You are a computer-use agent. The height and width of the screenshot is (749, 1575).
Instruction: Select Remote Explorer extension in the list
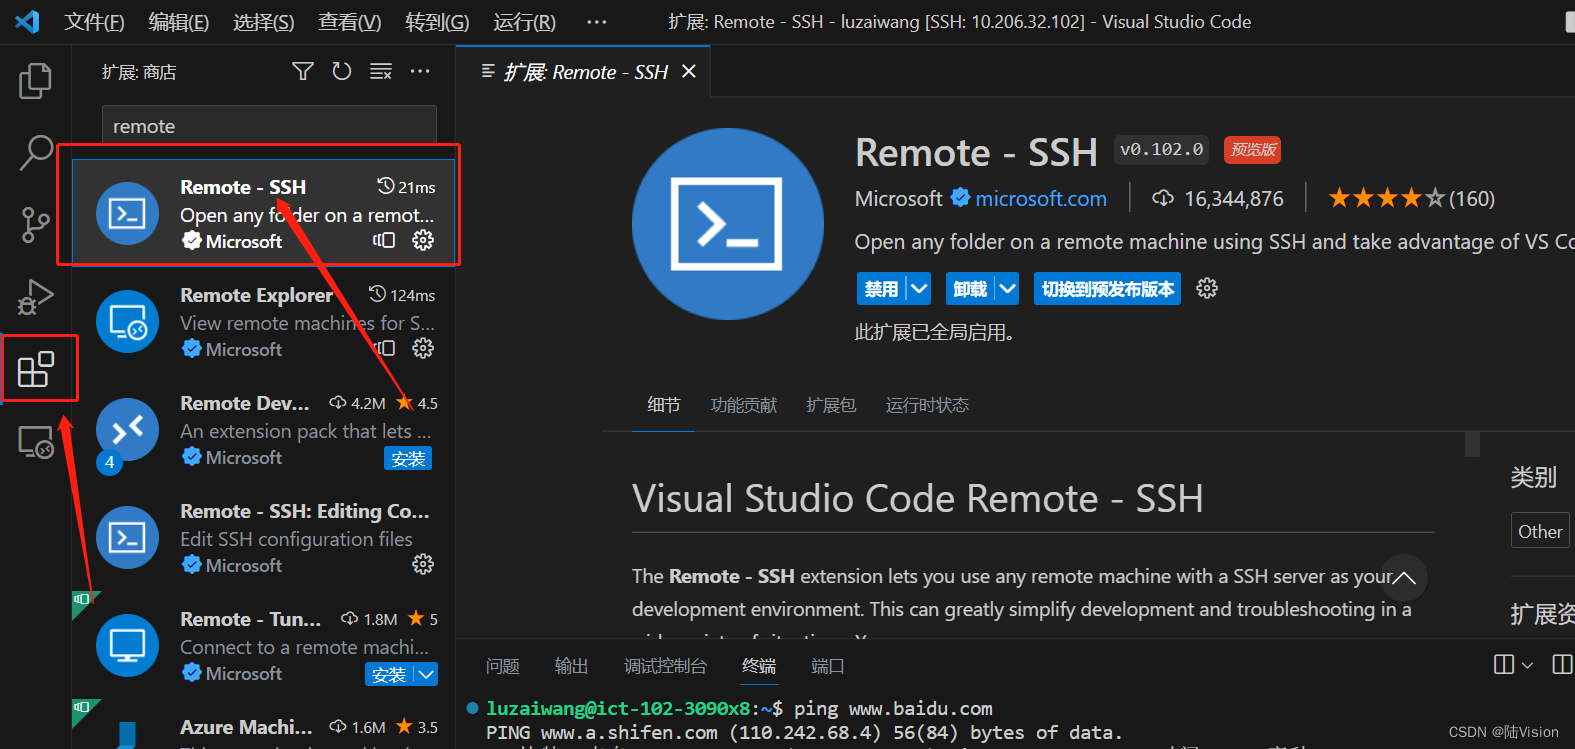[x=263, y=321]
